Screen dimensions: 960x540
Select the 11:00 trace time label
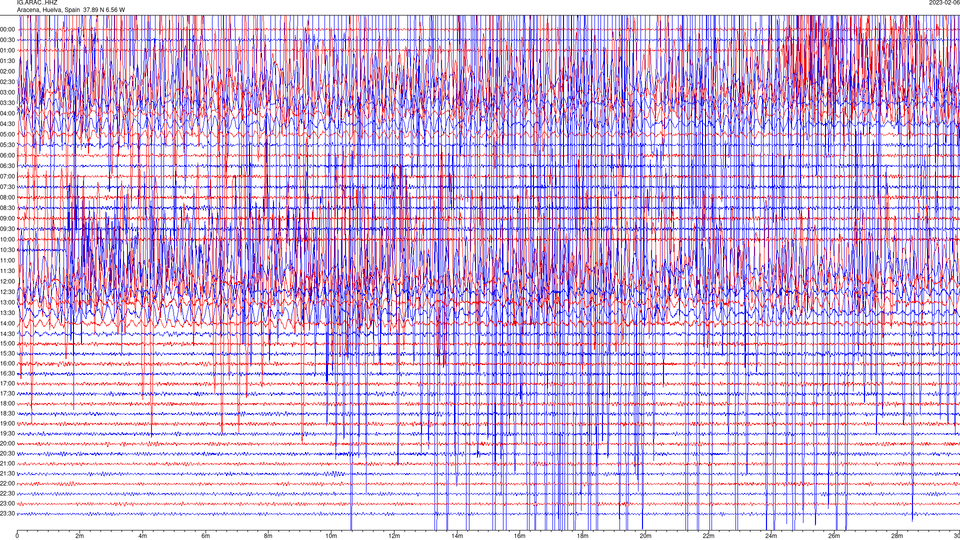[7, 260]
